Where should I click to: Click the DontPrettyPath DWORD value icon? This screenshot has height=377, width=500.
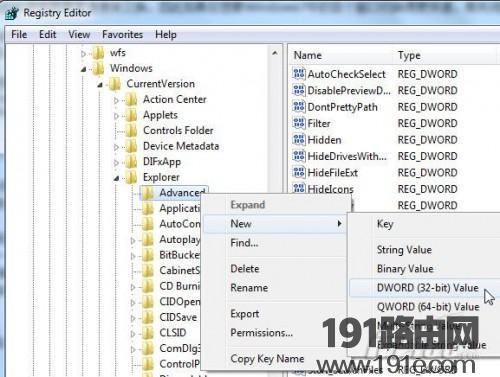[299, 107]
